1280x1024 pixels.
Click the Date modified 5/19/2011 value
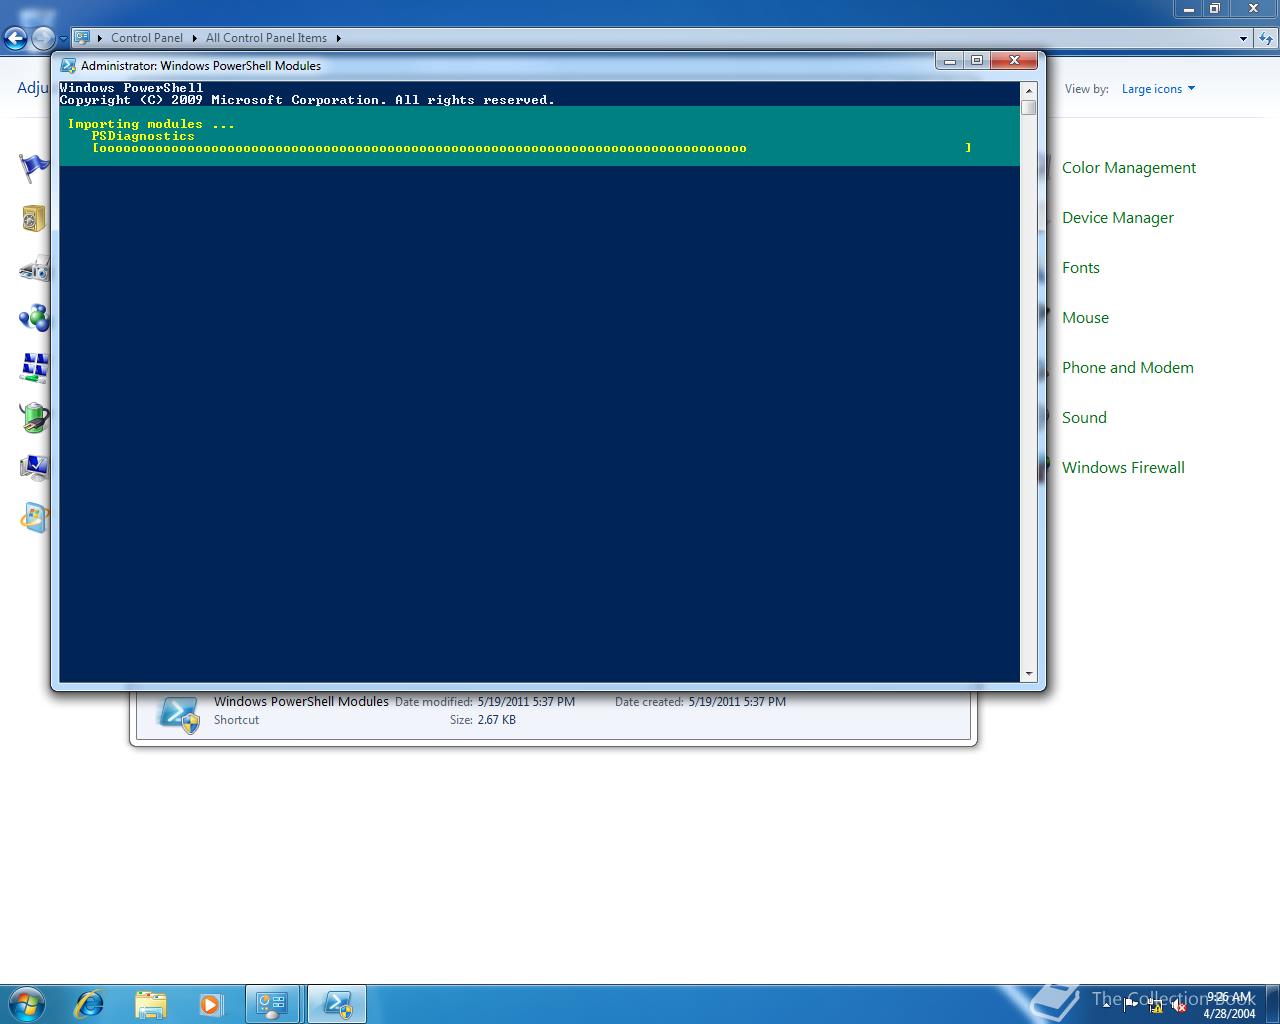click(526, 702)
